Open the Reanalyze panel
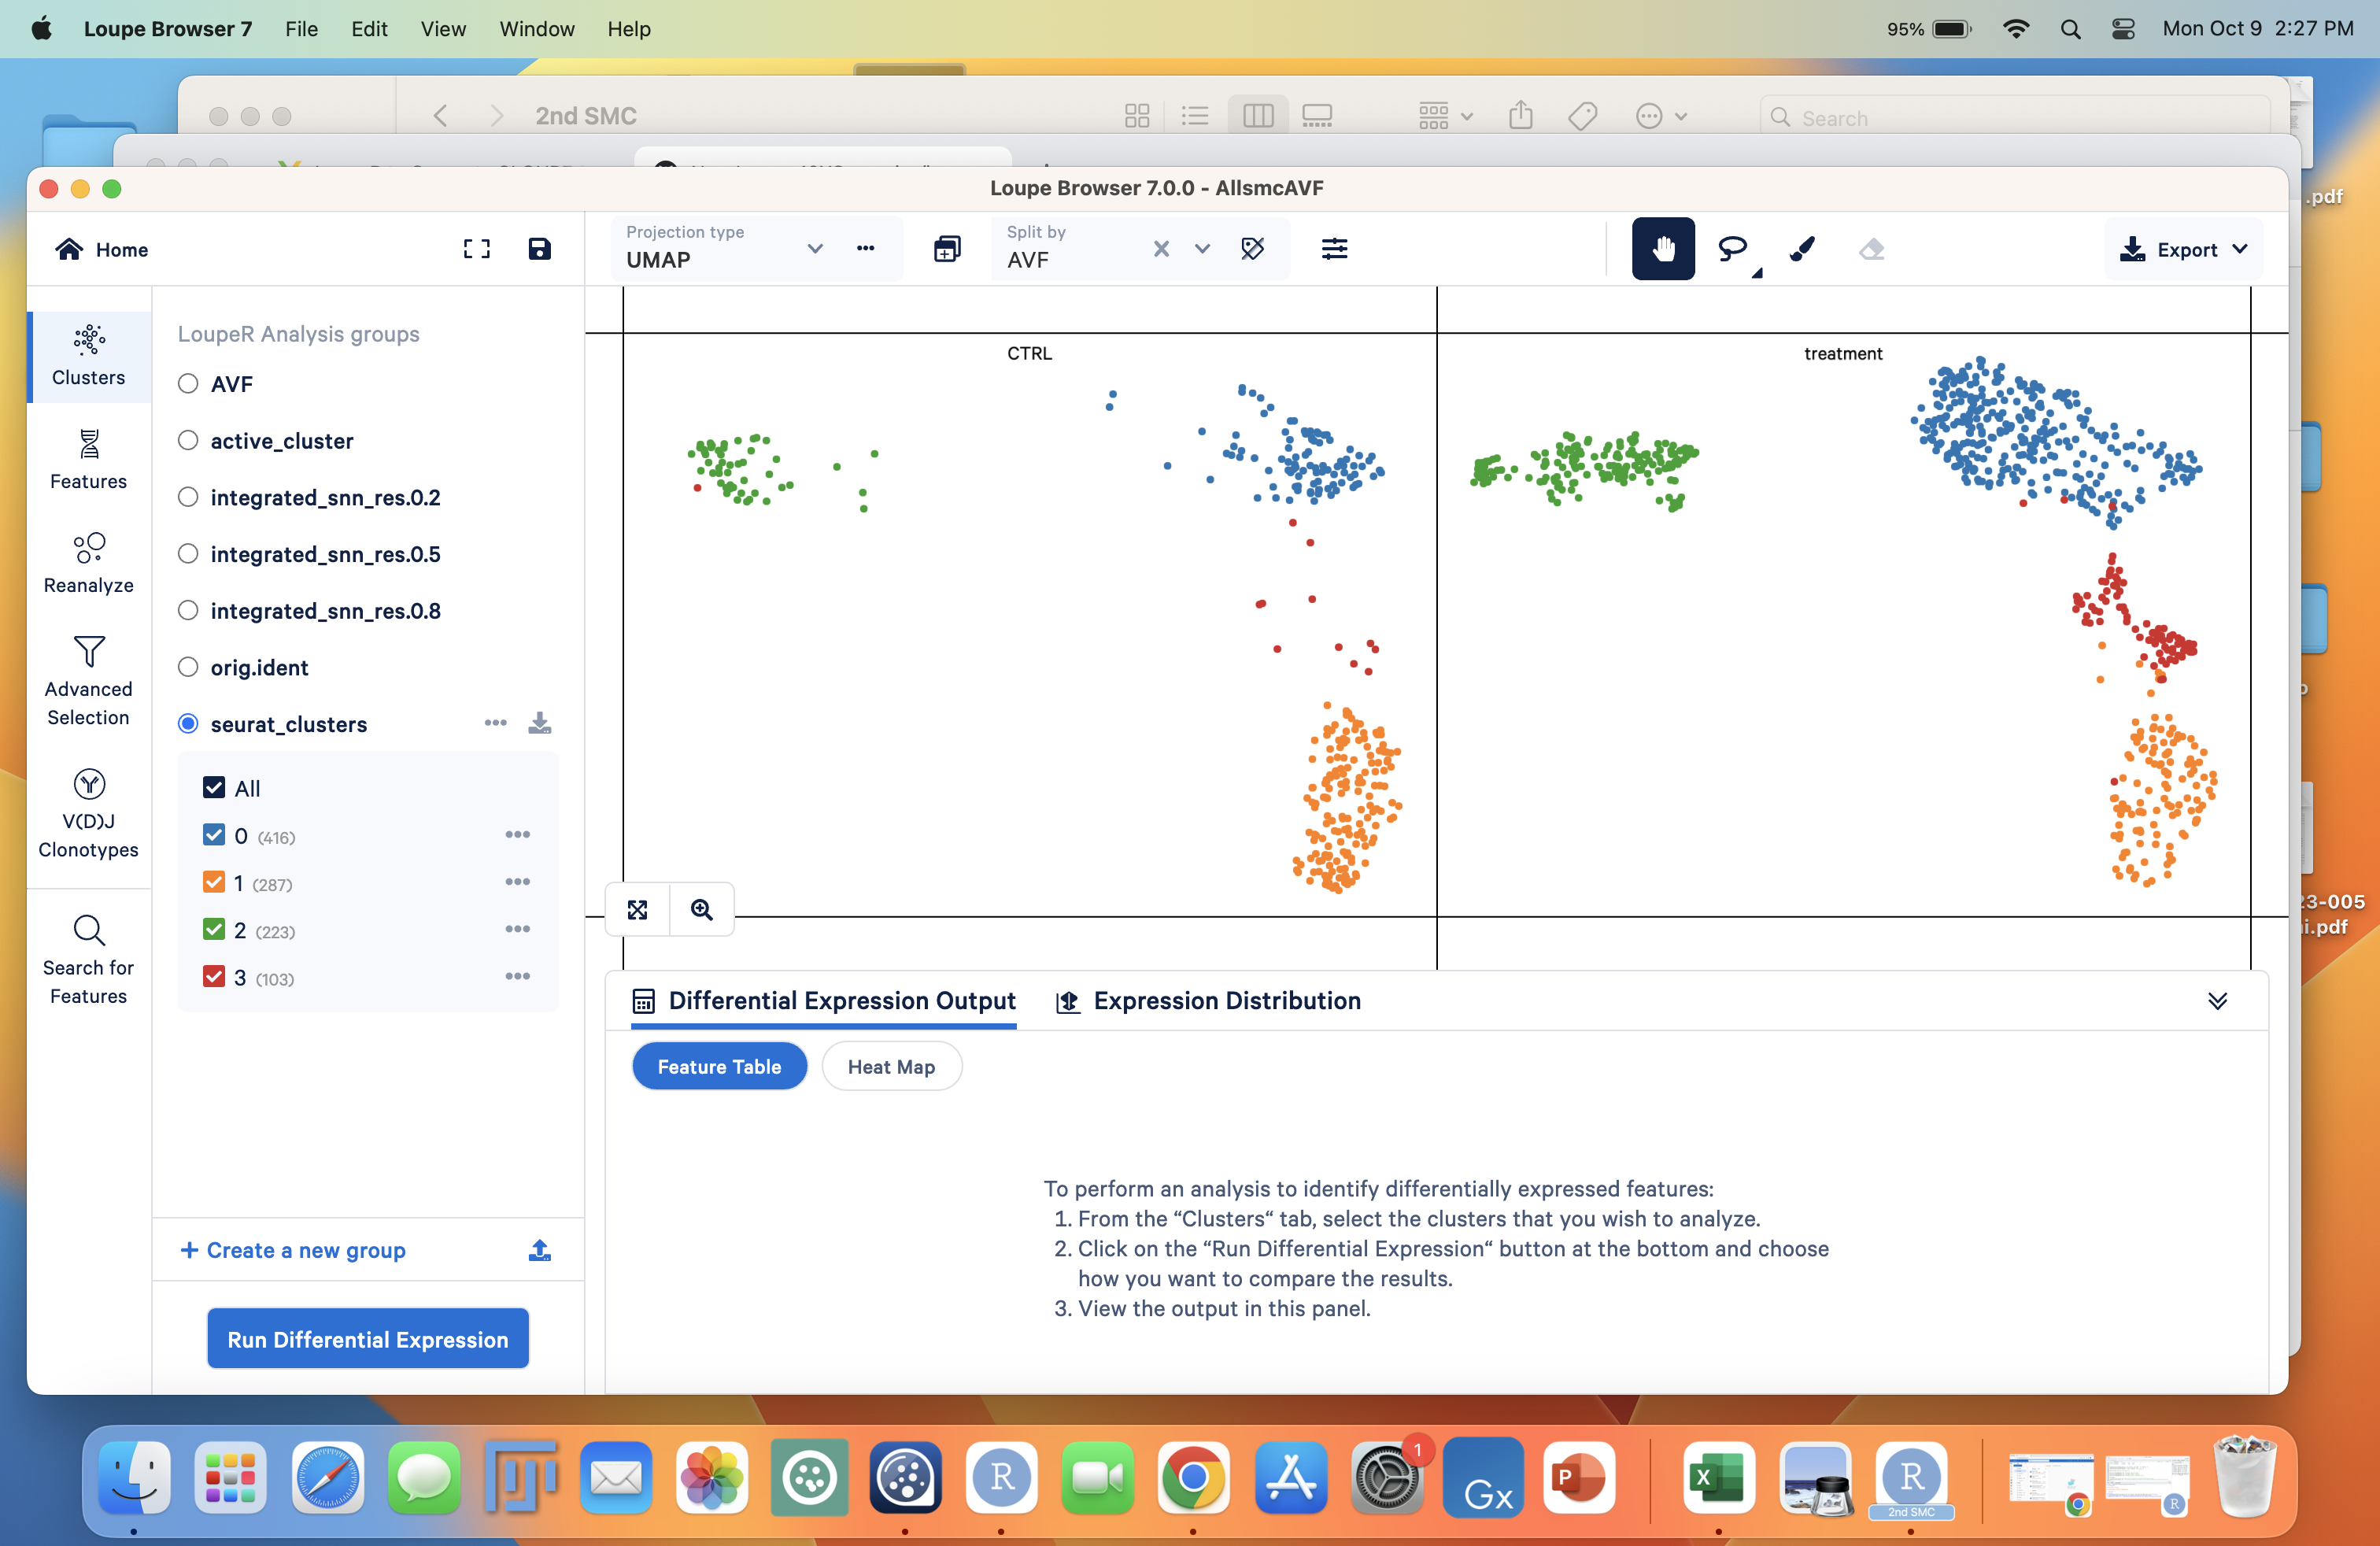Viewport: 2380px width, 1546px height. (88, 564)
